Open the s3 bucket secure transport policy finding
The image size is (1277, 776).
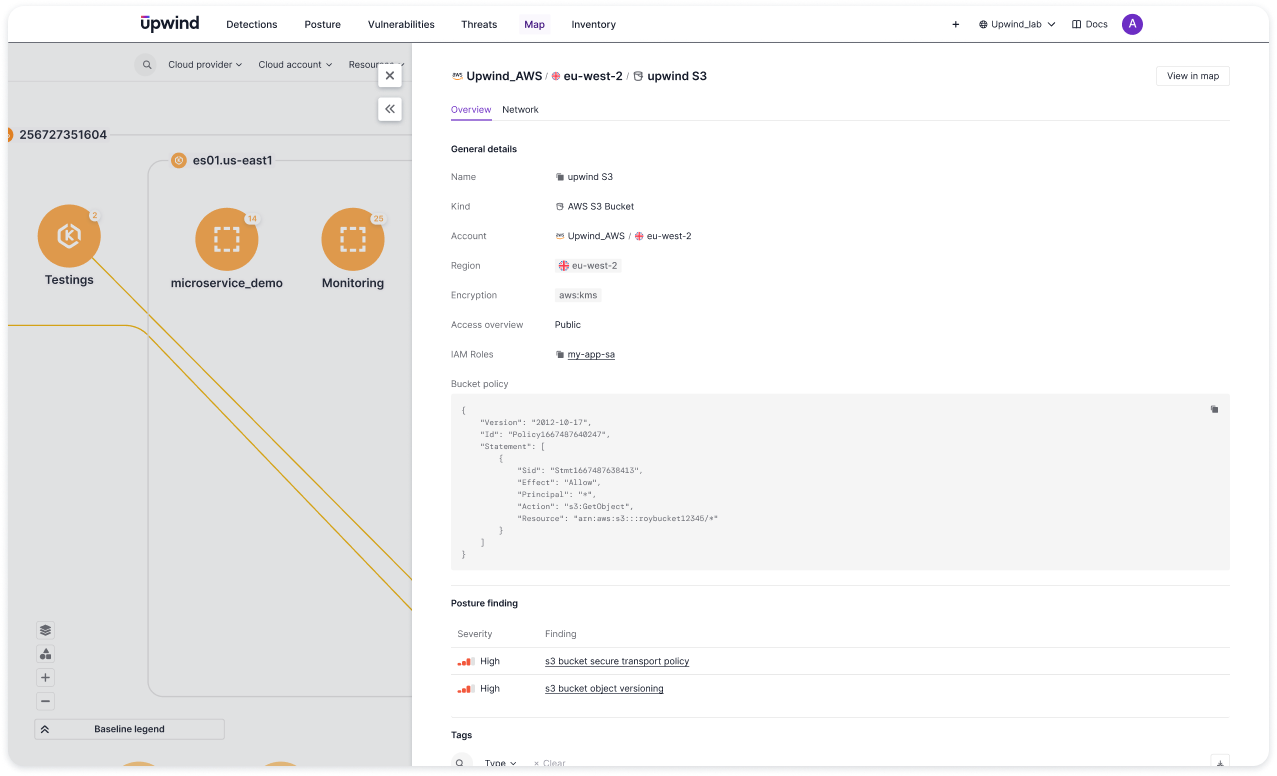pos(617,661)
